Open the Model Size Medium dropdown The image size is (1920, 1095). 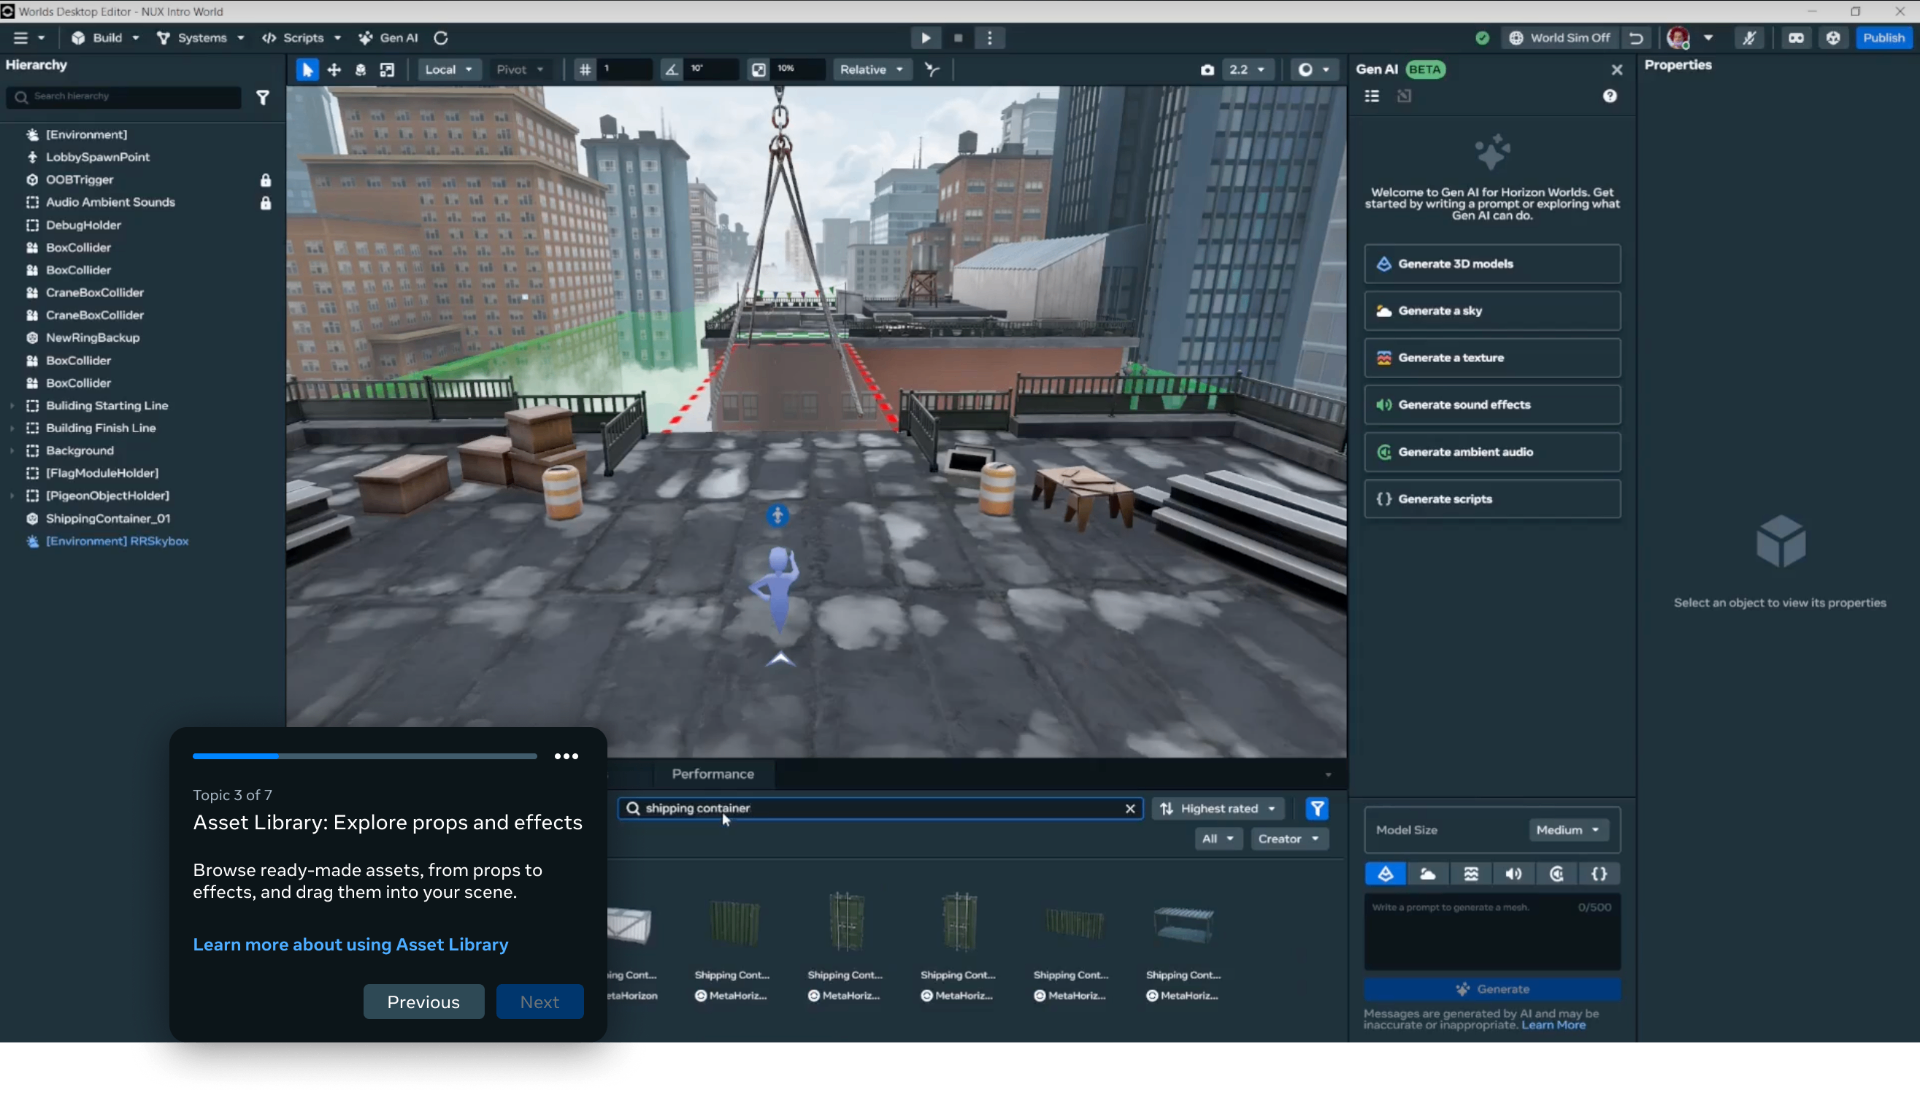coord(1568,830)
